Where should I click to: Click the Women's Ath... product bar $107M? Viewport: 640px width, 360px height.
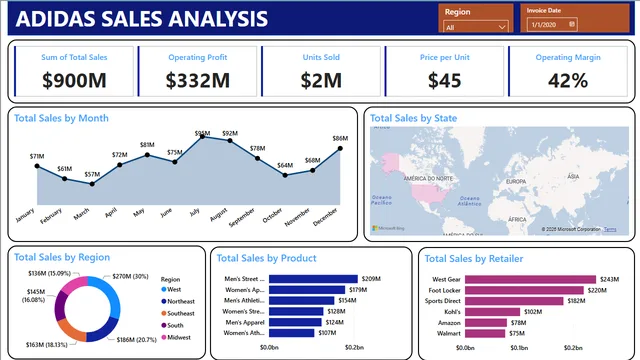291,333
